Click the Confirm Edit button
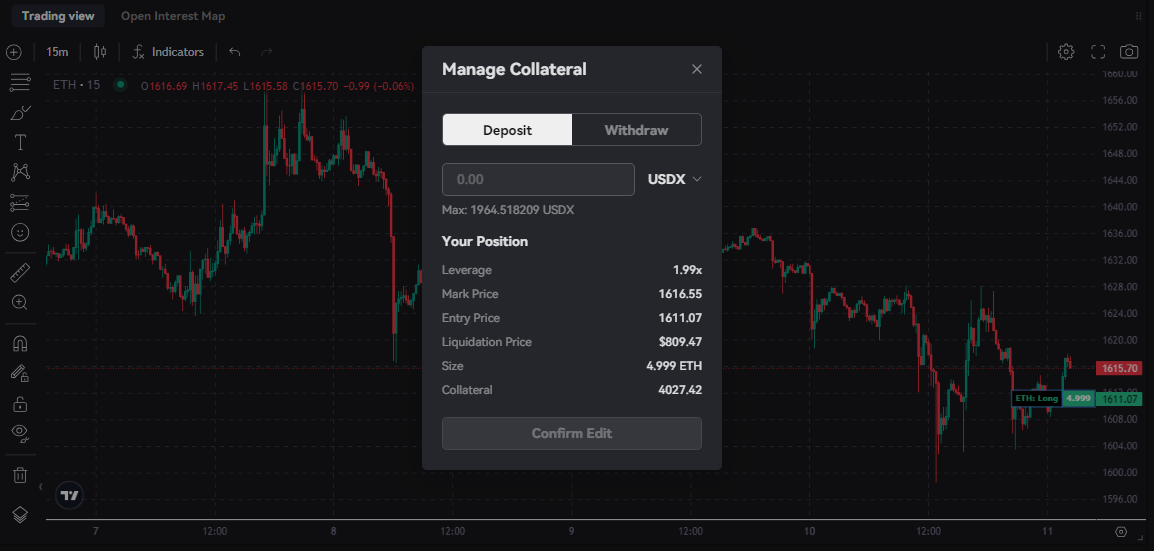1154x551 pixels. tap(572, 433)
